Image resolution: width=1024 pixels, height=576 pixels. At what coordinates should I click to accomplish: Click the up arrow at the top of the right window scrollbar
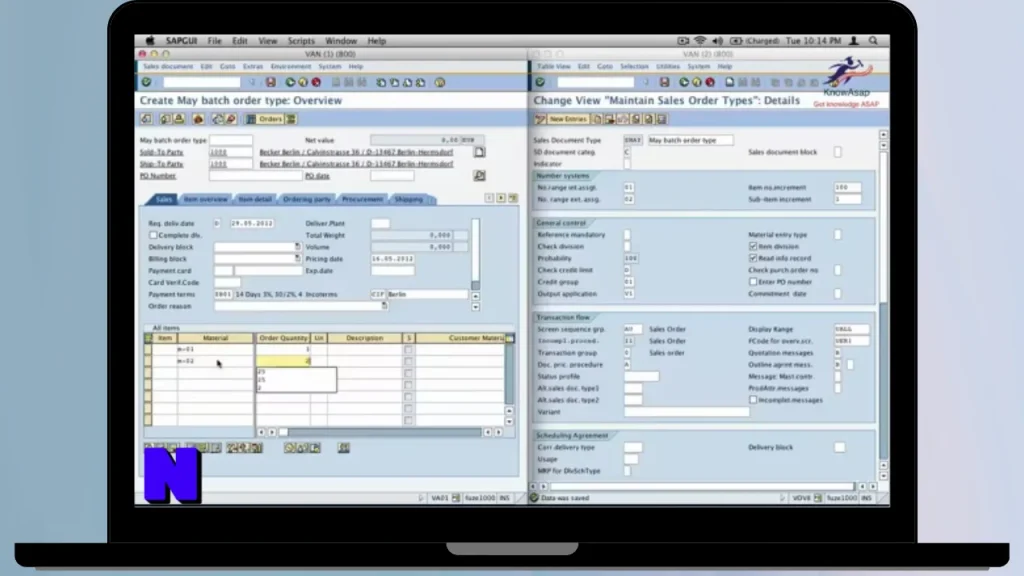point(884,135)
